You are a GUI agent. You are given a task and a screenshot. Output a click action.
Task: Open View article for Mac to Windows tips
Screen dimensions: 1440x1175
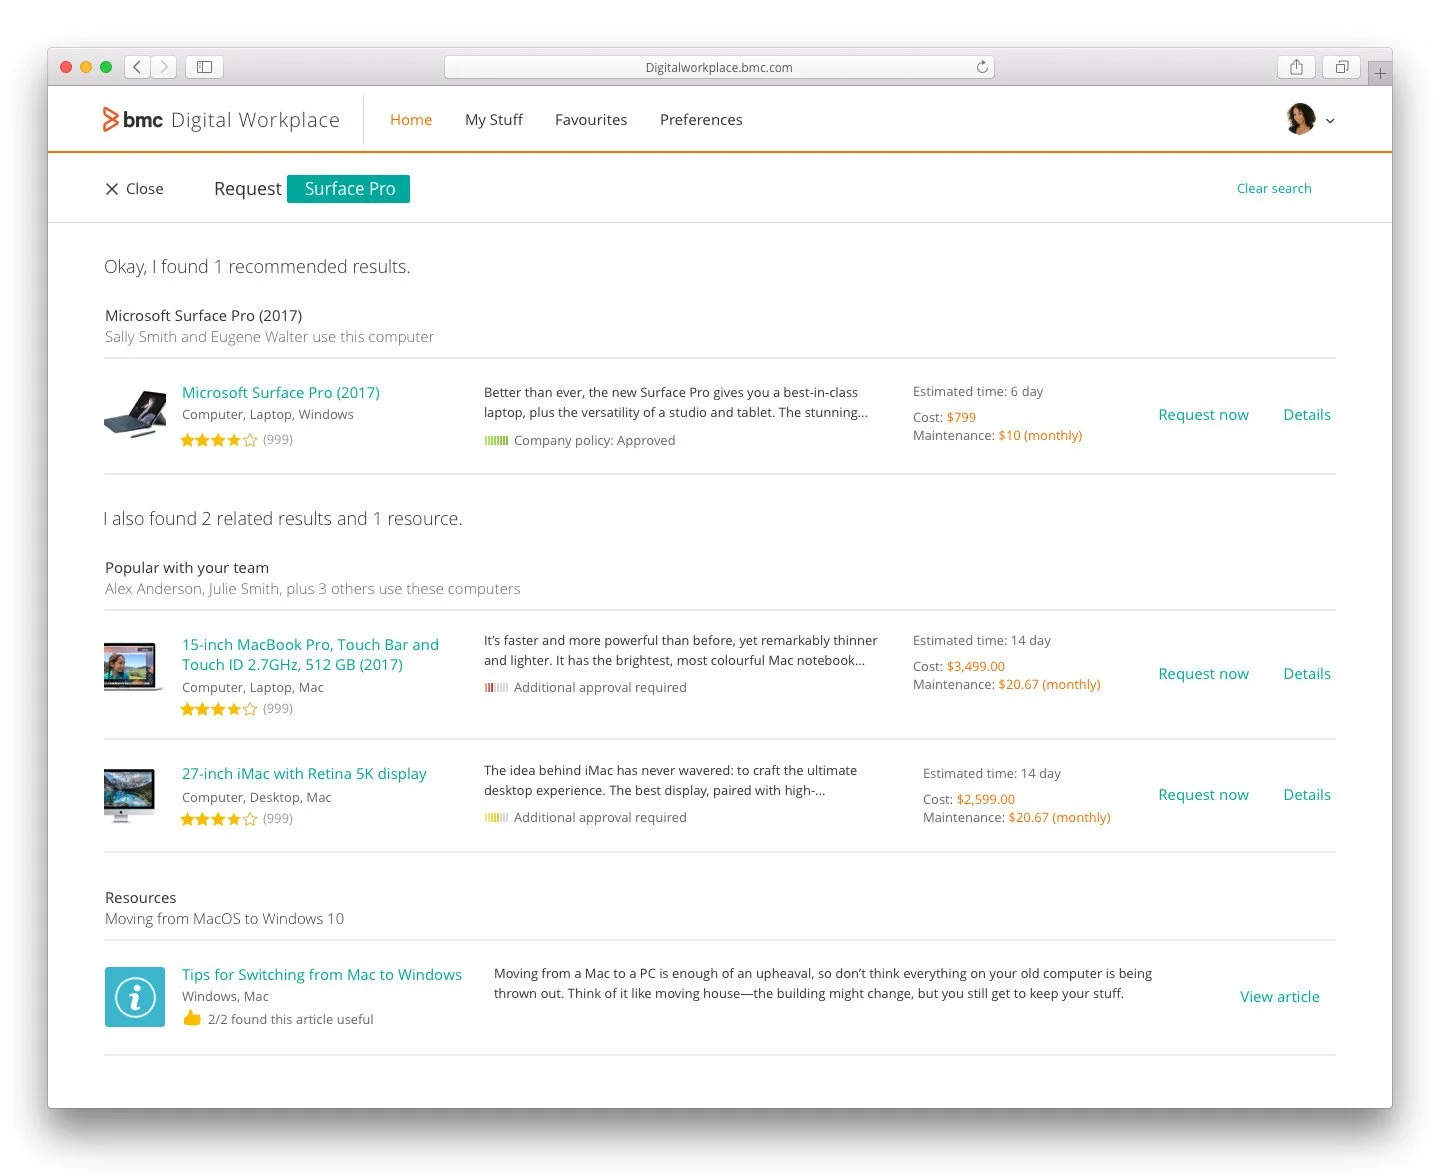point(1280,997)
